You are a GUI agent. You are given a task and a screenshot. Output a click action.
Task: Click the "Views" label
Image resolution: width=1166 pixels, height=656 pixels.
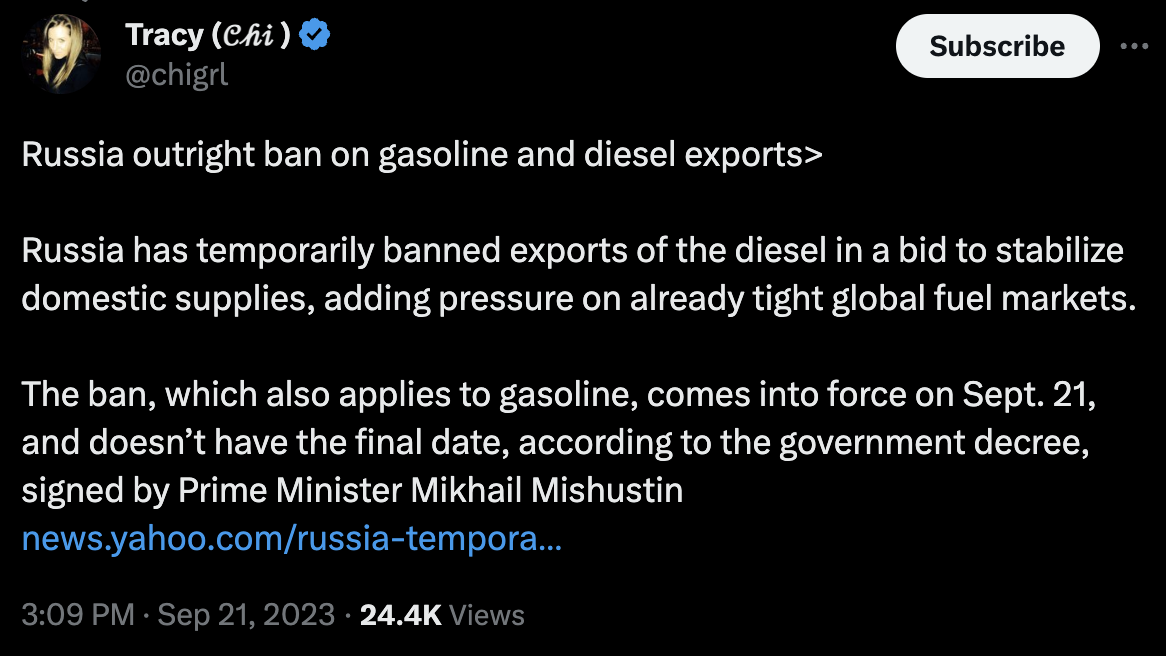(x=487, y=614)
